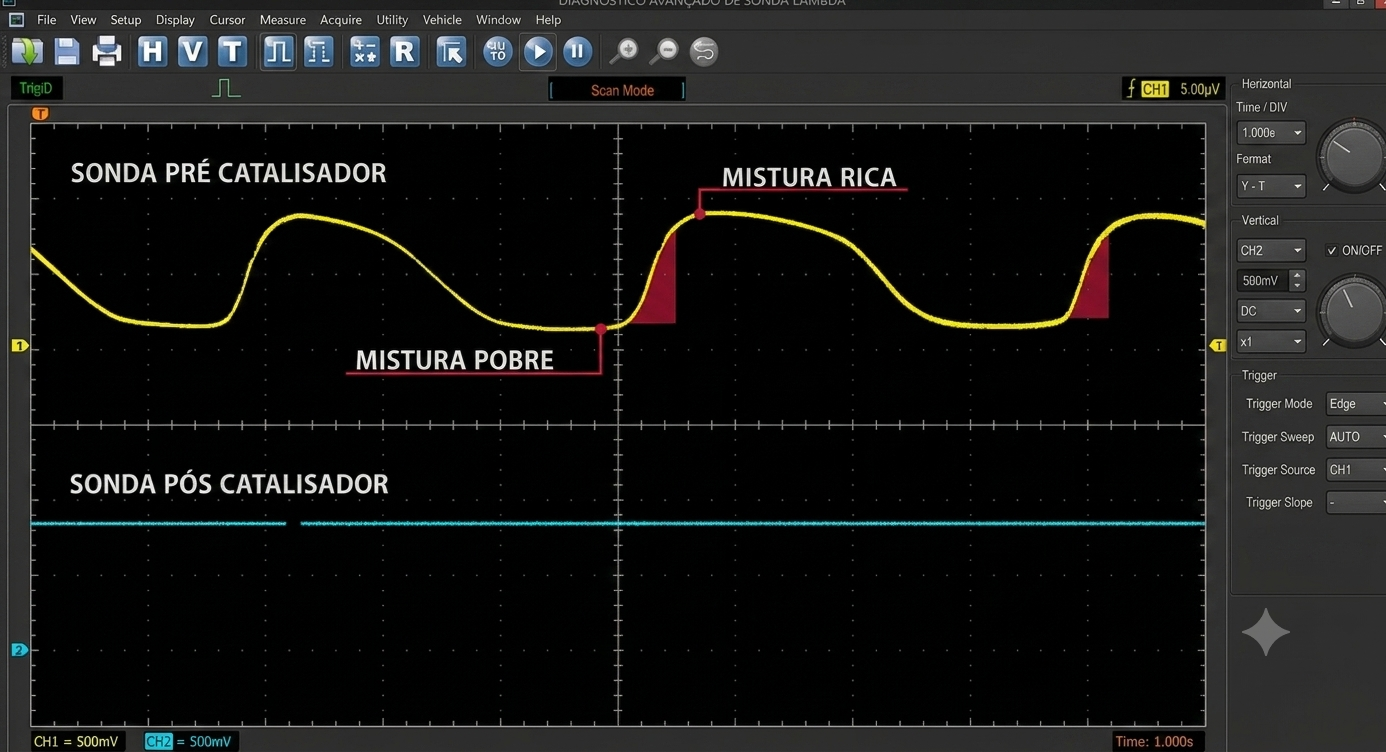1386x752 pixels.
Task: Click the yellow trigger level marker on right
Action: (1218, 345)
